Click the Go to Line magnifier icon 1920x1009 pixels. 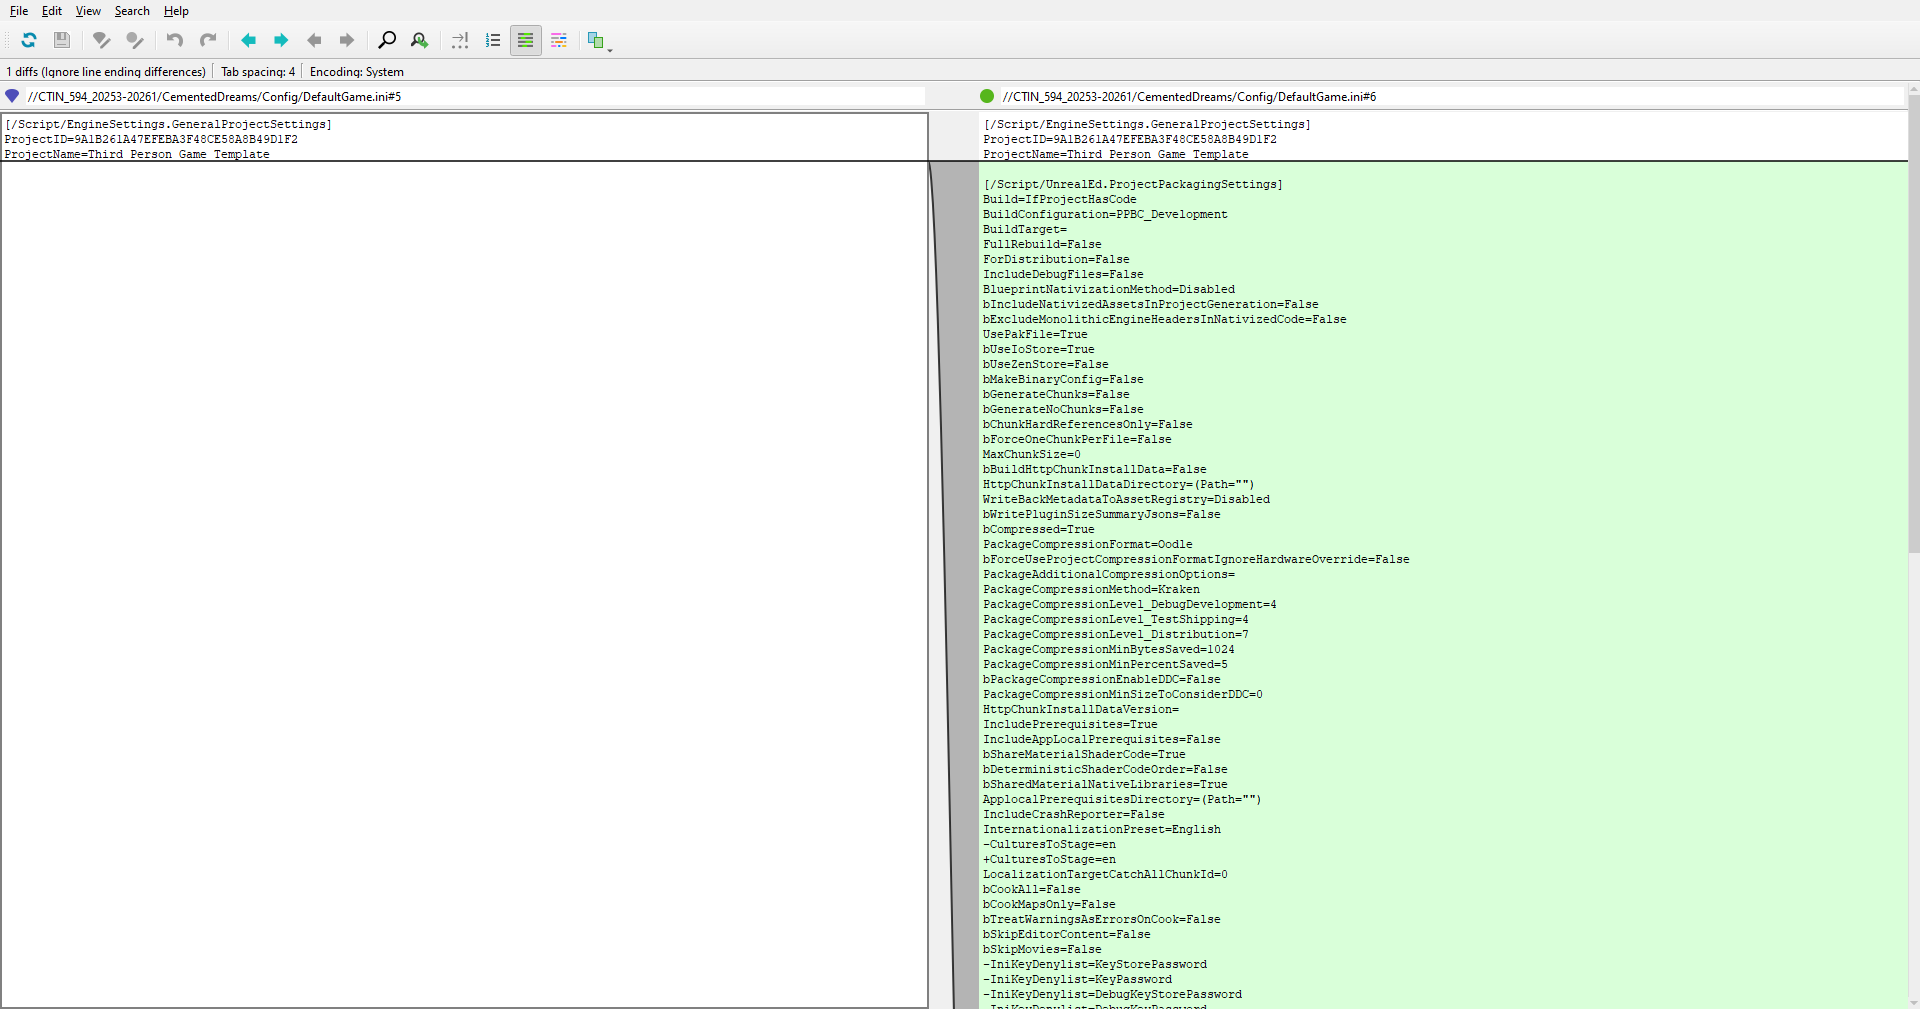pos(420,40)
